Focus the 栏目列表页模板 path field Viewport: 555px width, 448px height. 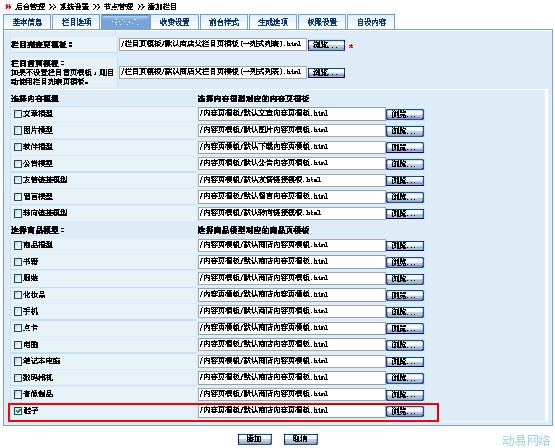pyautogui.click(x=212, y=44)
